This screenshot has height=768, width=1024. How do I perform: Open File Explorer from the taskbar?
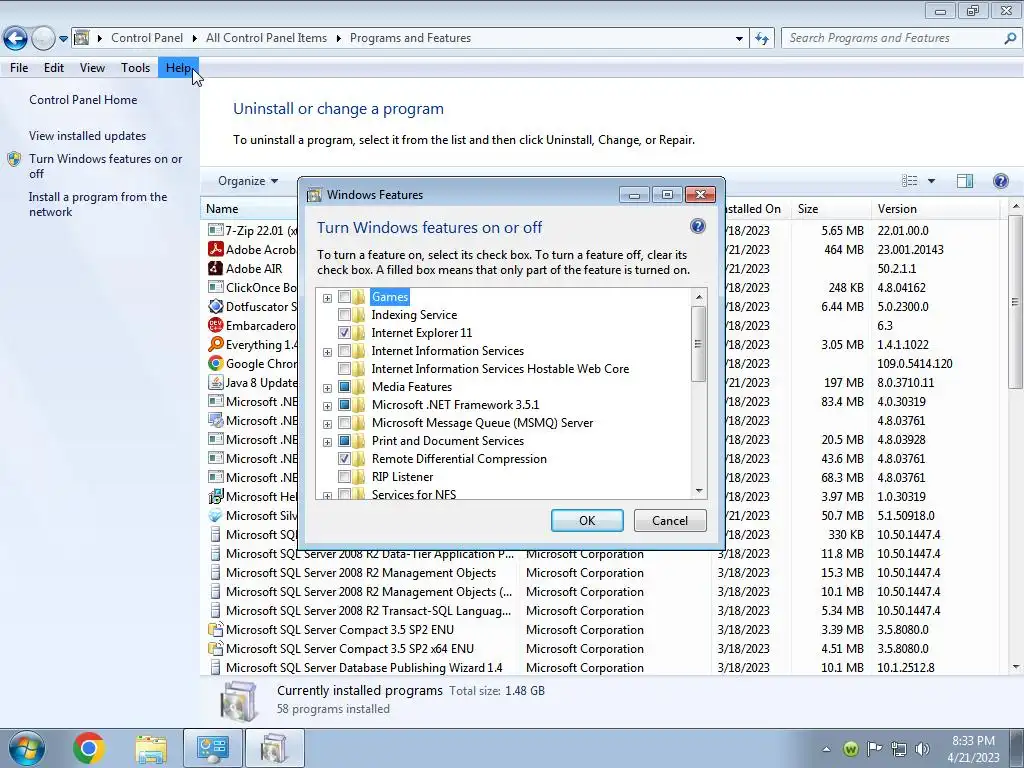click(x=151, y=748)
